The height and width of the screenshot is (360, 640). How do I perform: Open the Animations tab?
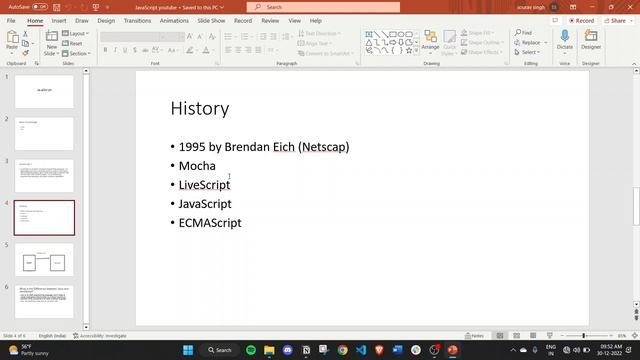pyautogui.click(x=174, y=20)
